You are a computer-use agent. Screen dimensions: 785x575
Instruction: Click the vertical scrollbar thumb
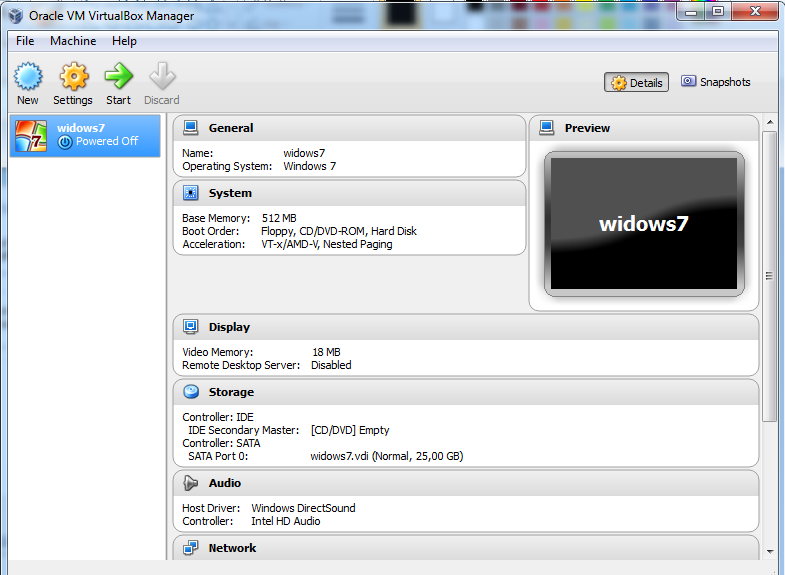769,276
